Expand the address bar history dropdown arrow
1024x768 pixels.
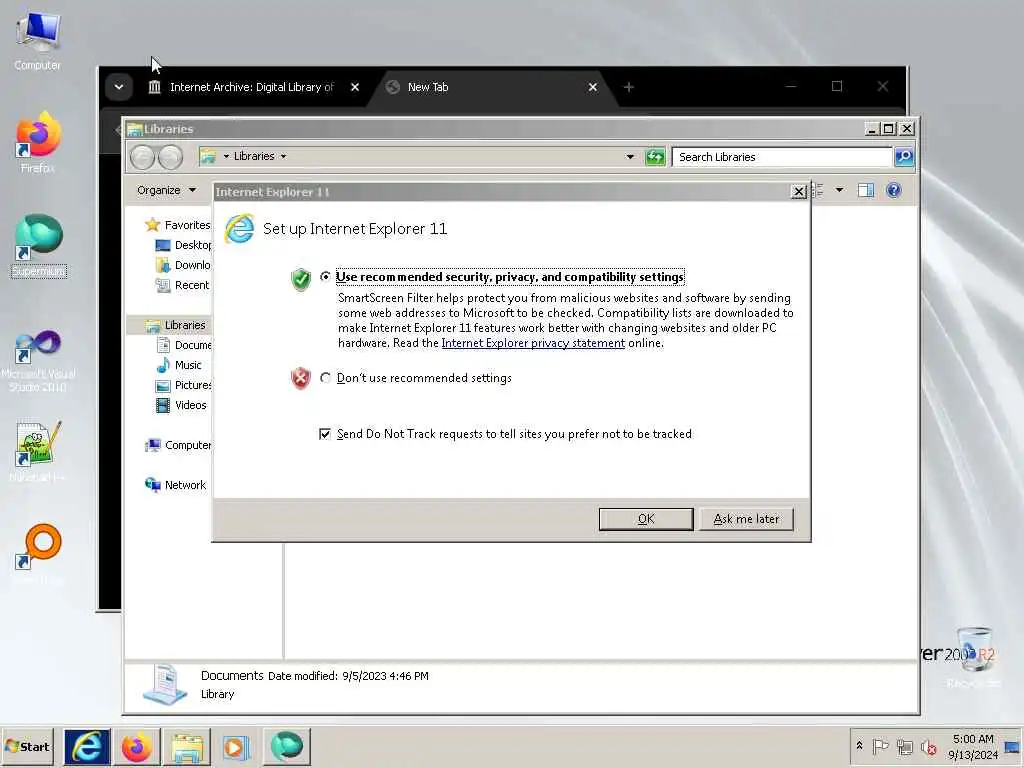pyautogui.click(x=630, y=157)
